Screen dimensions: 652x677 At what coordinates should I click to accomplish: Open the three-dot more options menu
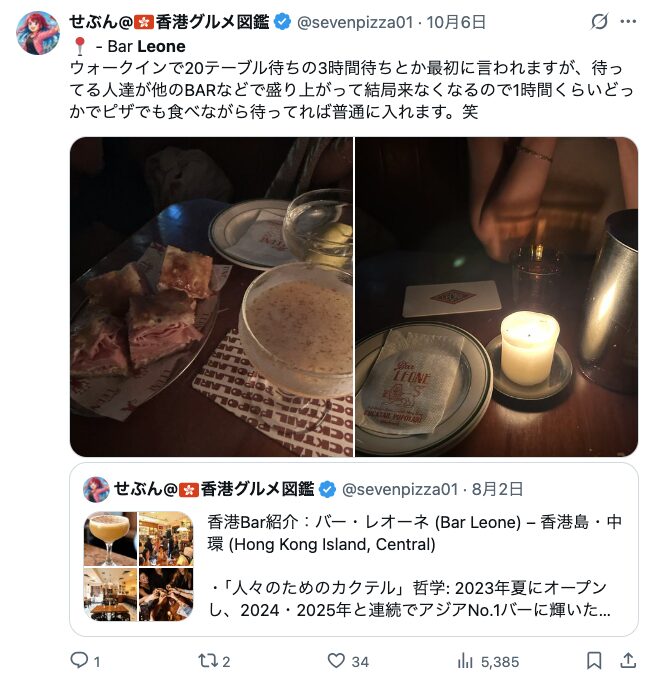(628, 22)
